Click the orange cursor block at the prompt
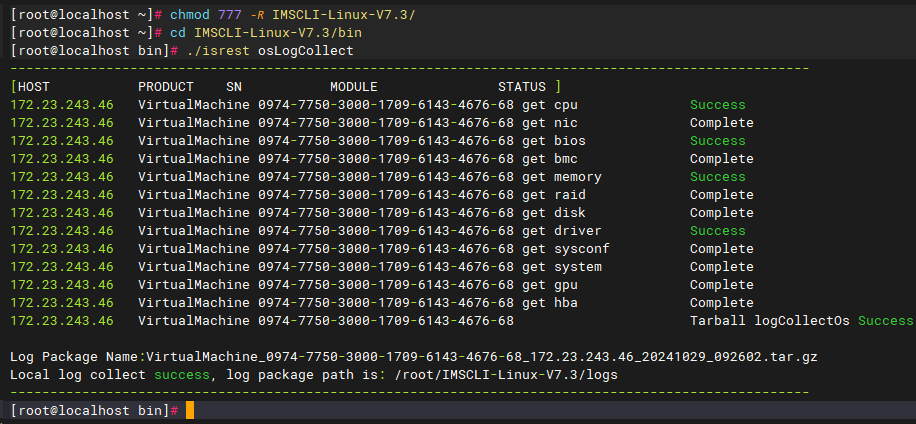 point(189,411)
